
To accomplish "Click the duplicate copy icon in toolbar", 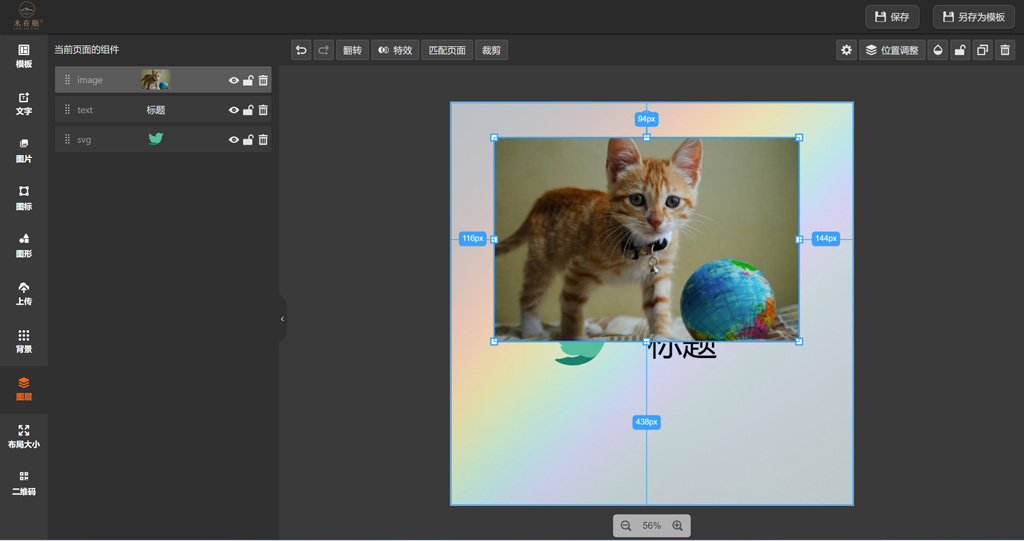I will [982, 50].
